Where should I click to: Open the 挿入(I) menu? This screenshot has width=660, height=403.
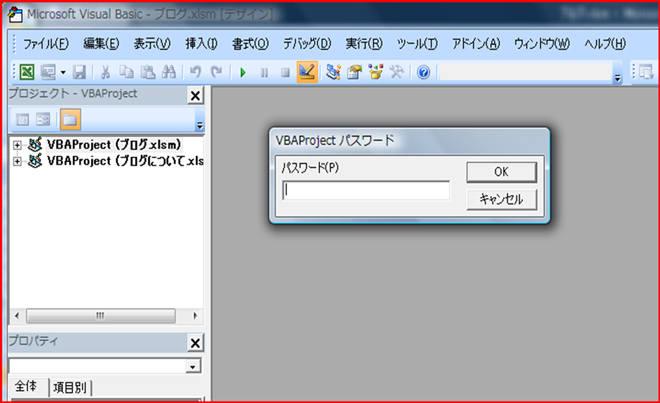click(x=201, y=43)
